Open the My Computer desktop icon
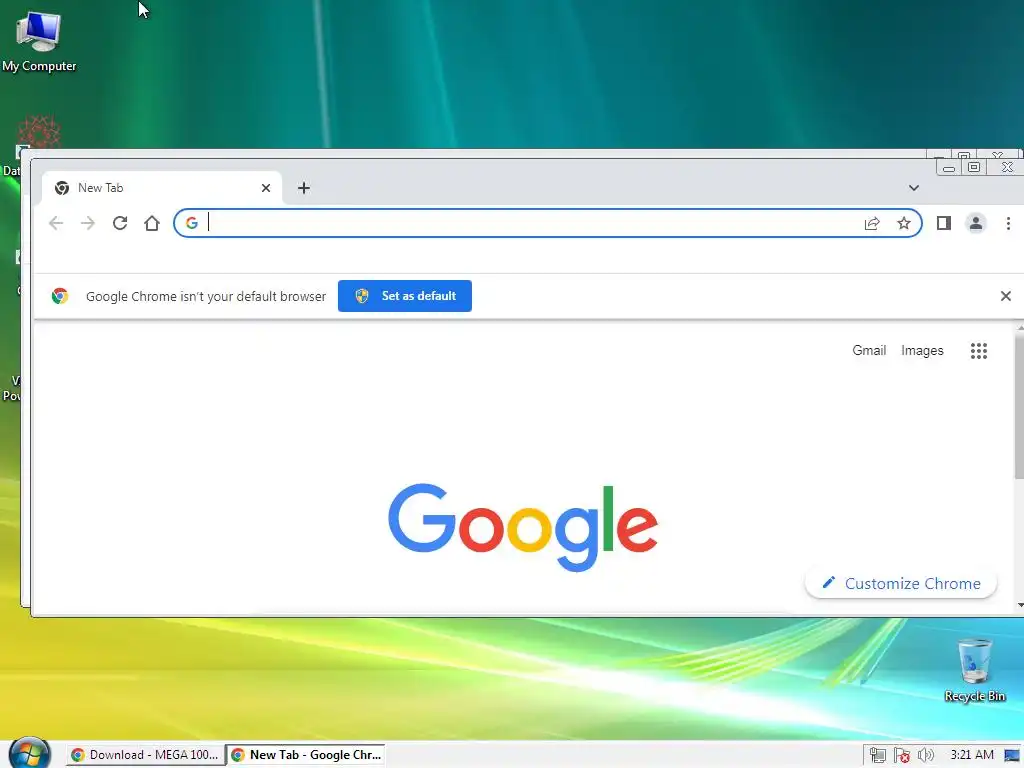1024x768 pixels. pyautogui.click(x=39, y=42)
